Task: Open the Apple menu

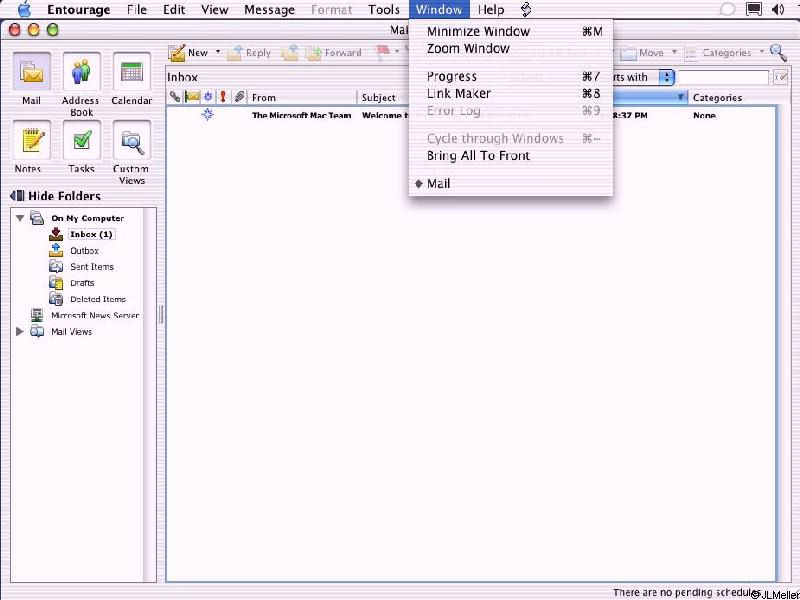Action: tap(24, 9)
